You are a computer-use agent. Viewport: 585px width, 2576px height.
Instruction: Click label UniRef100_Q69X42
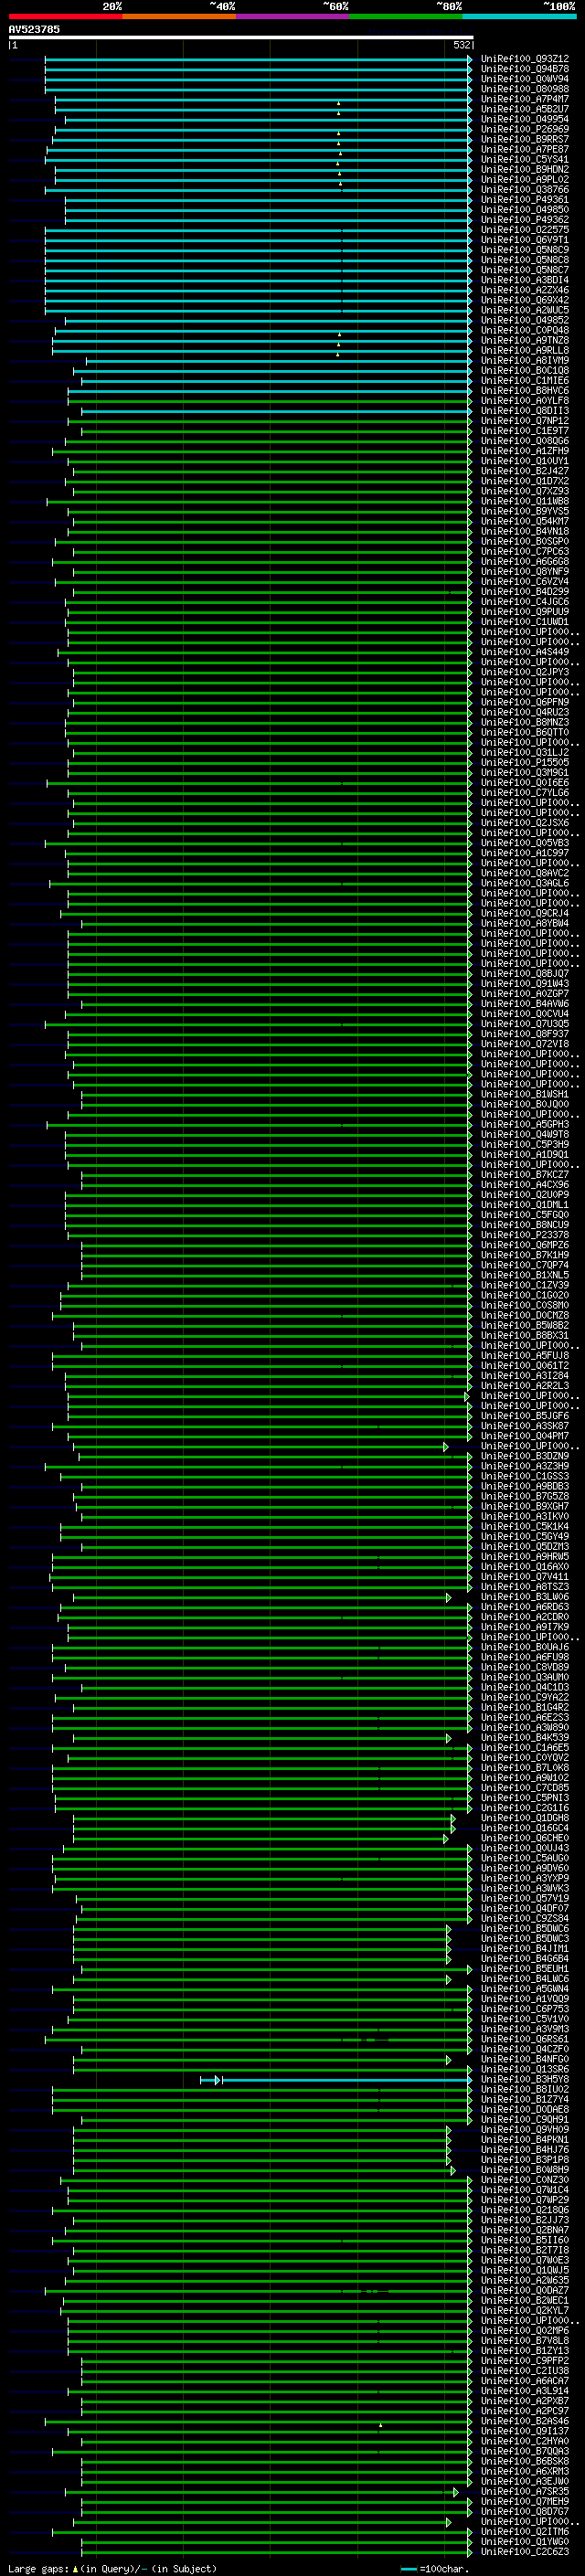point(525,300)
